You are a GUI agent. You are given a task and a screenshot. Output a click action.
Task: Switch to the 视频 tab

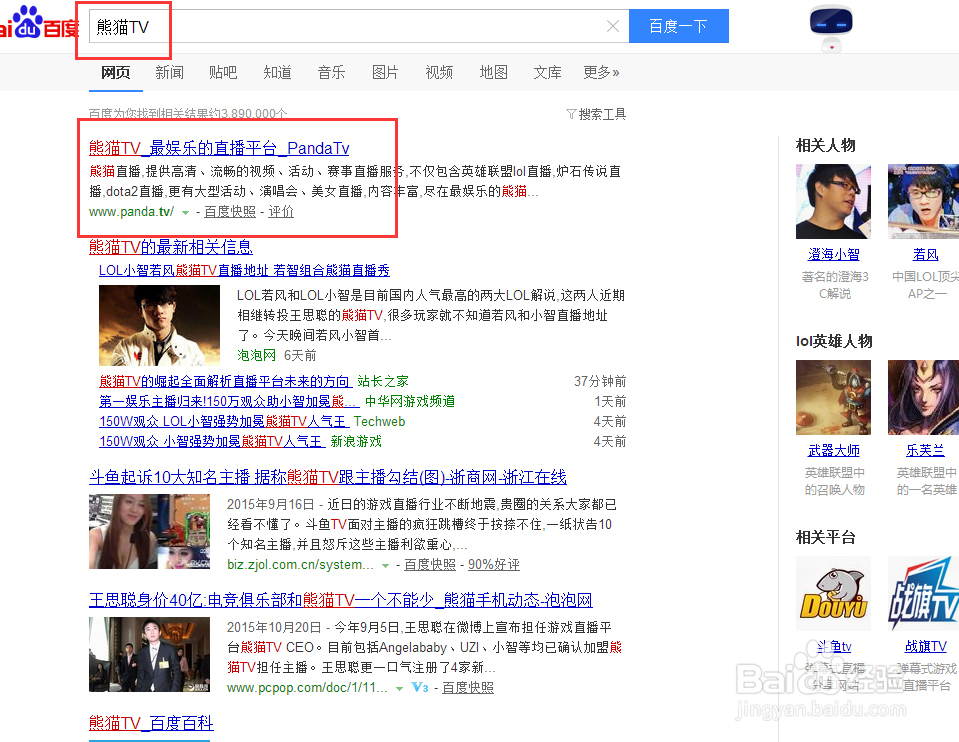click(x=439, y=73)
